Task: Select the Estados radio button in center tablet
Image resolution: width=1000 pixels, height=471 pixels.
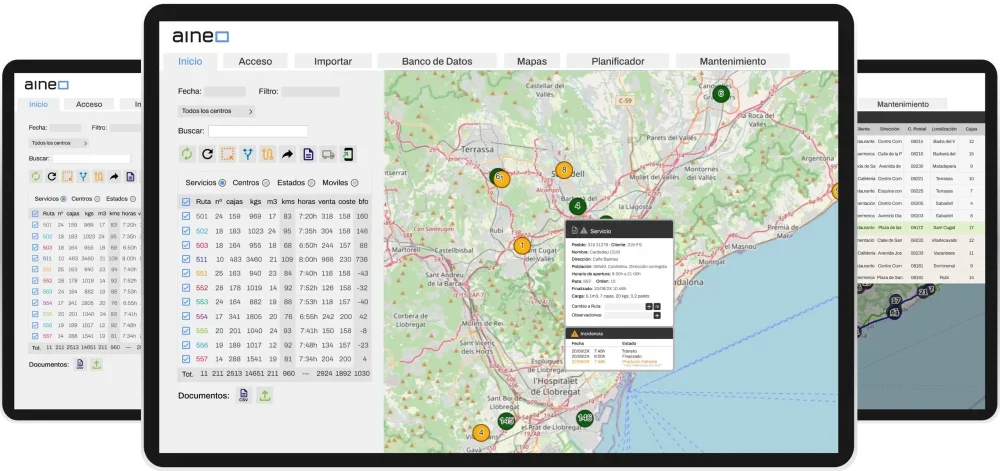Action: (311, 183)
